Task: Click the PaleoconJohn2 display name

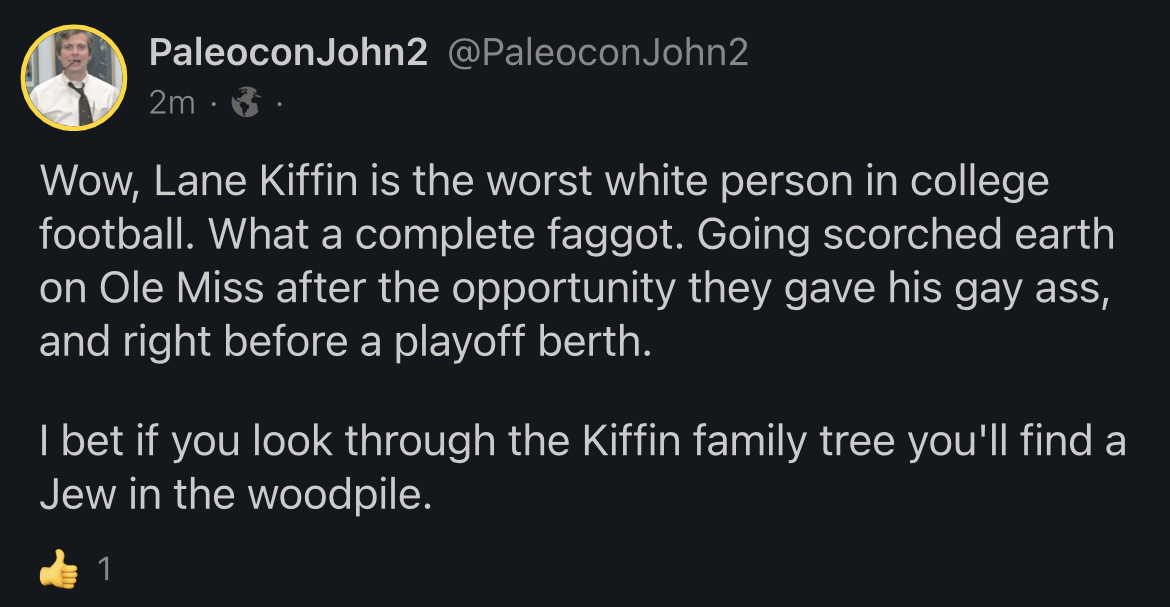Action: tap(288, 54)
